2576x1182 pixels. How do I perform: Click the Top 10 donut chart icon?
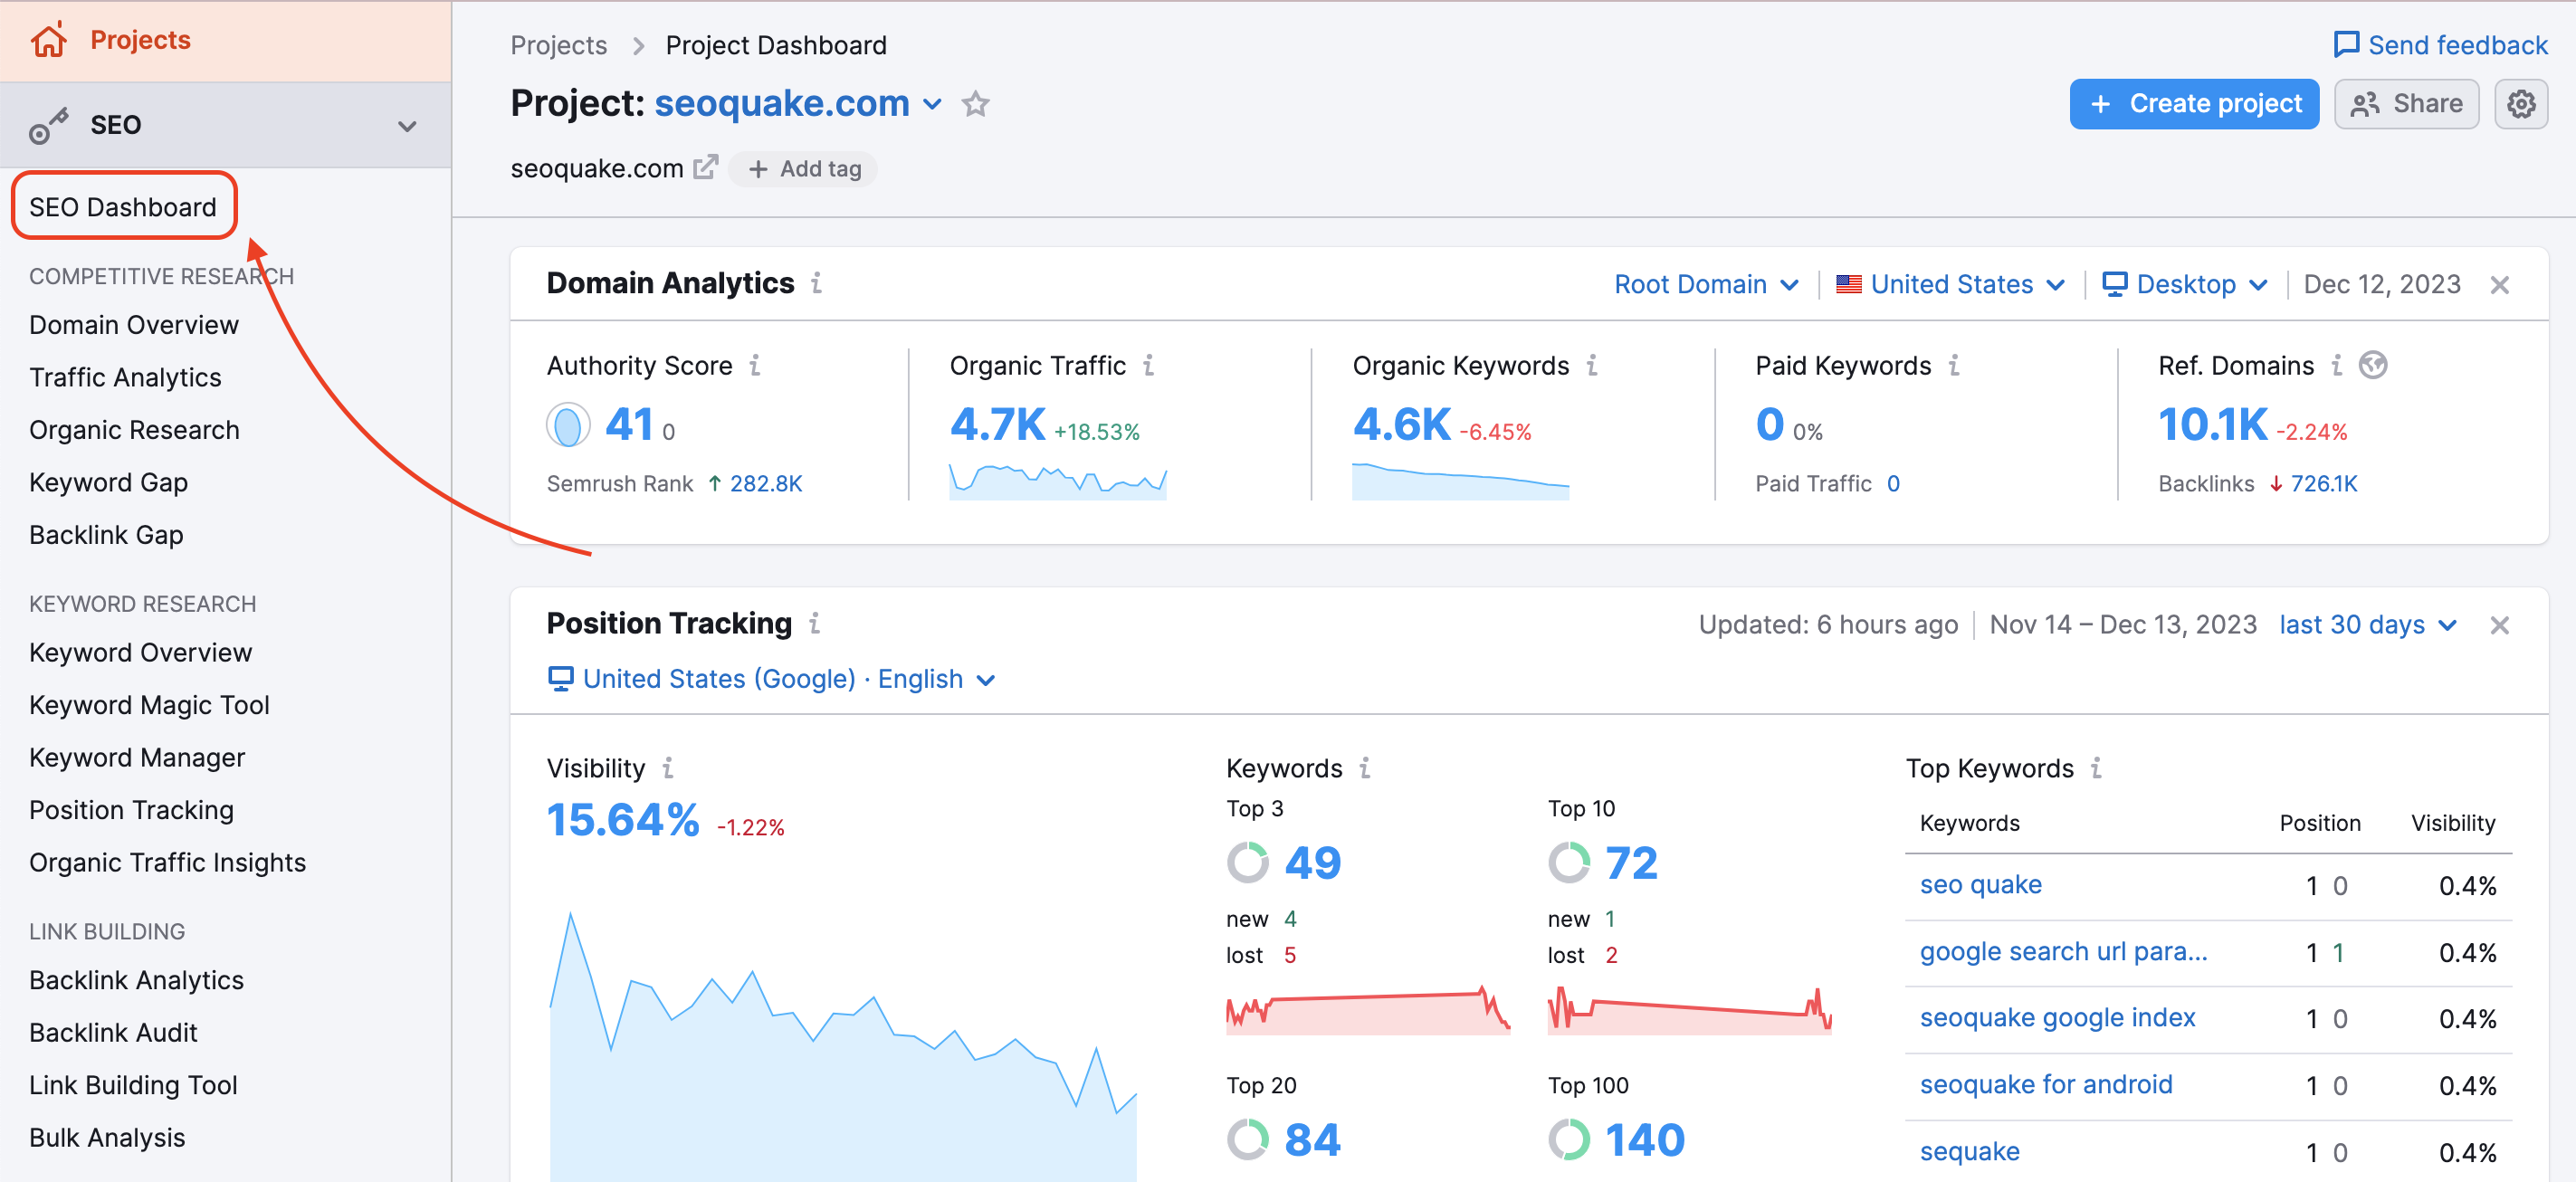pos(1569,862)
